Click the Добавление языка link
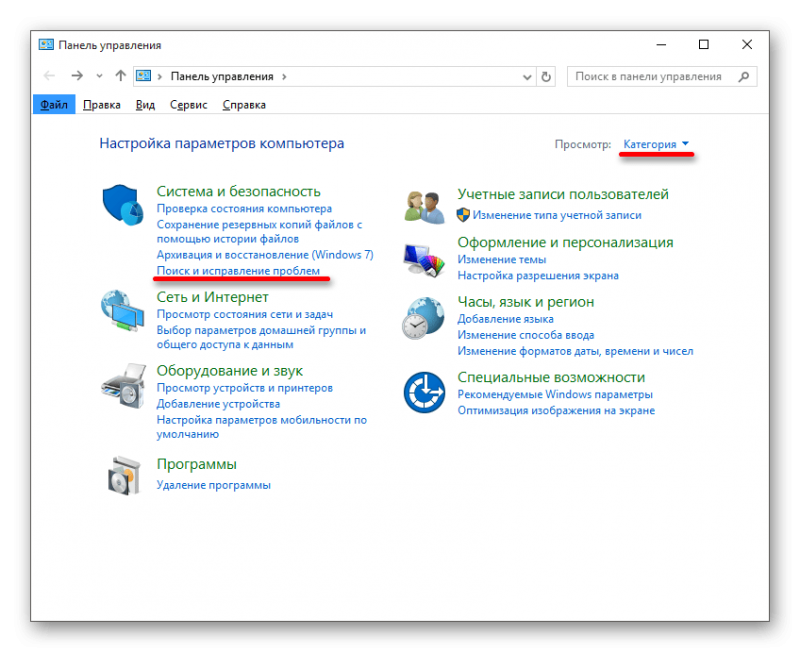800x652 pixels. 505,319
